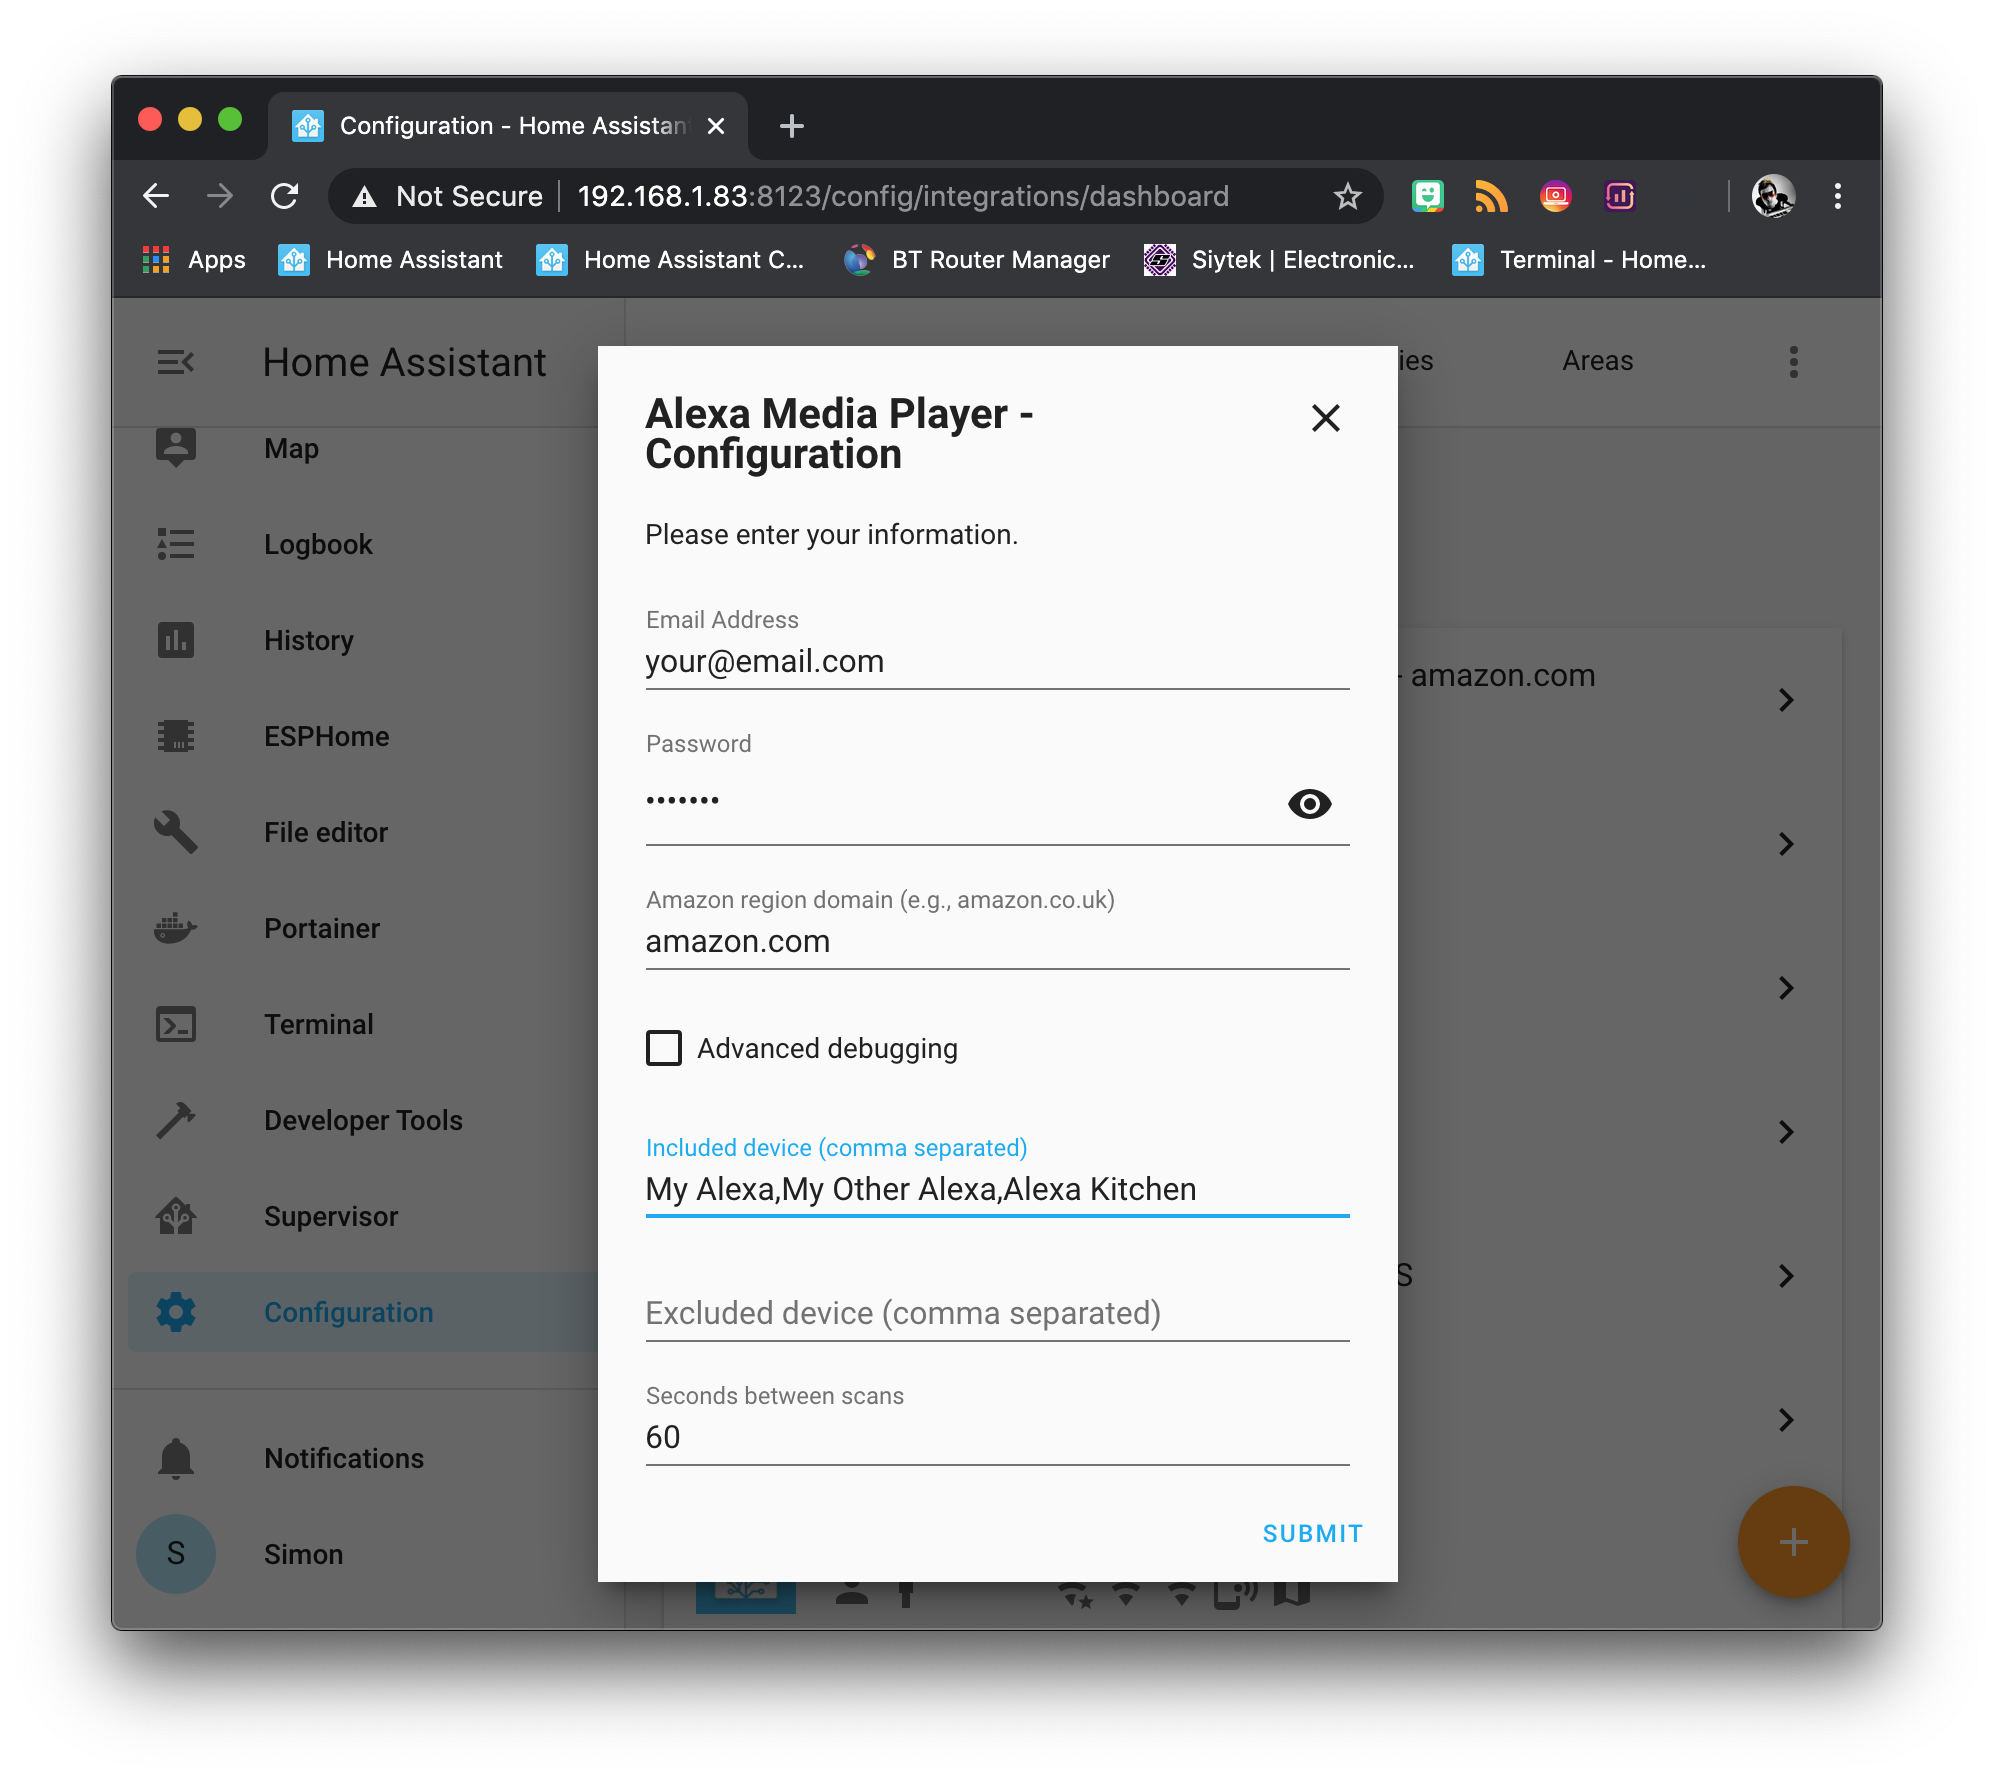Open the three-dot overflow menu
Viewport: 1994px width, 1778px height.
click(1794, 362)
